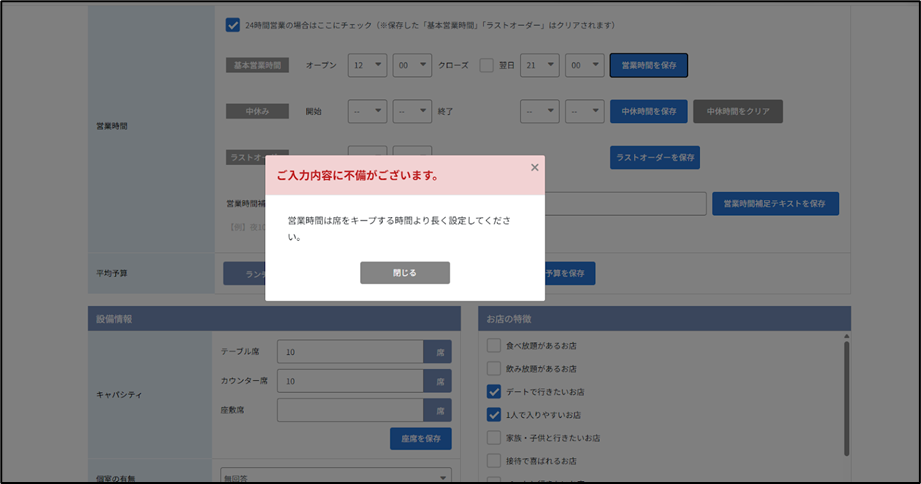This screenshot has width=921, height=484.
Task: Toggle the 24時間営業 checkbox
Action: 233,24
